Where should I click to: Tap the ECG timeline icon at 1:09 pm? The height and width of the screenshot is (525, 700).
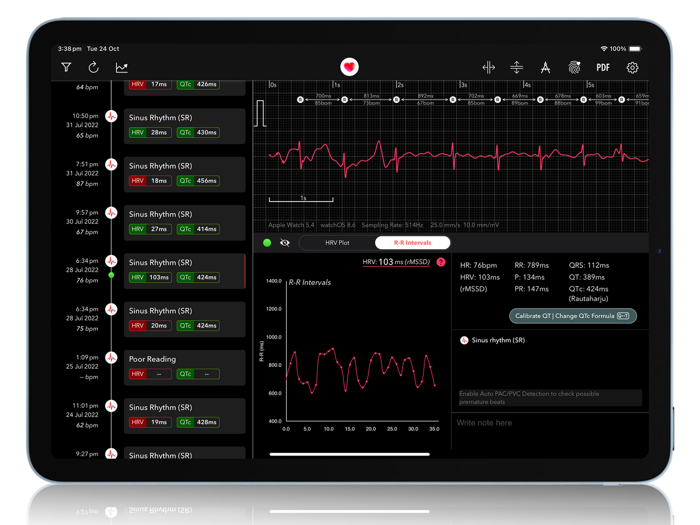coord(111,358)
